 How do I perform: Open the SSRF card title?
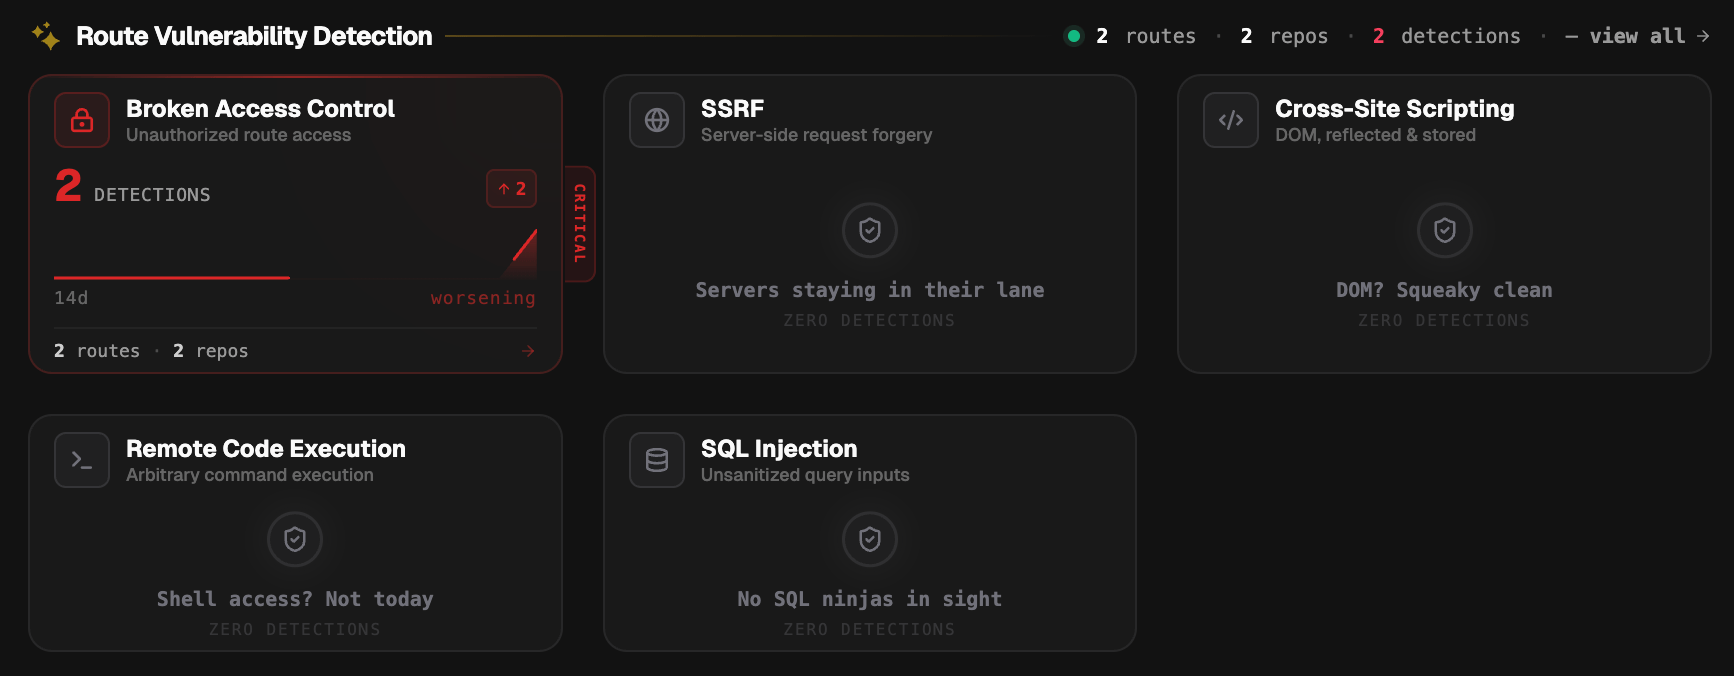click(x=732, y=108)
